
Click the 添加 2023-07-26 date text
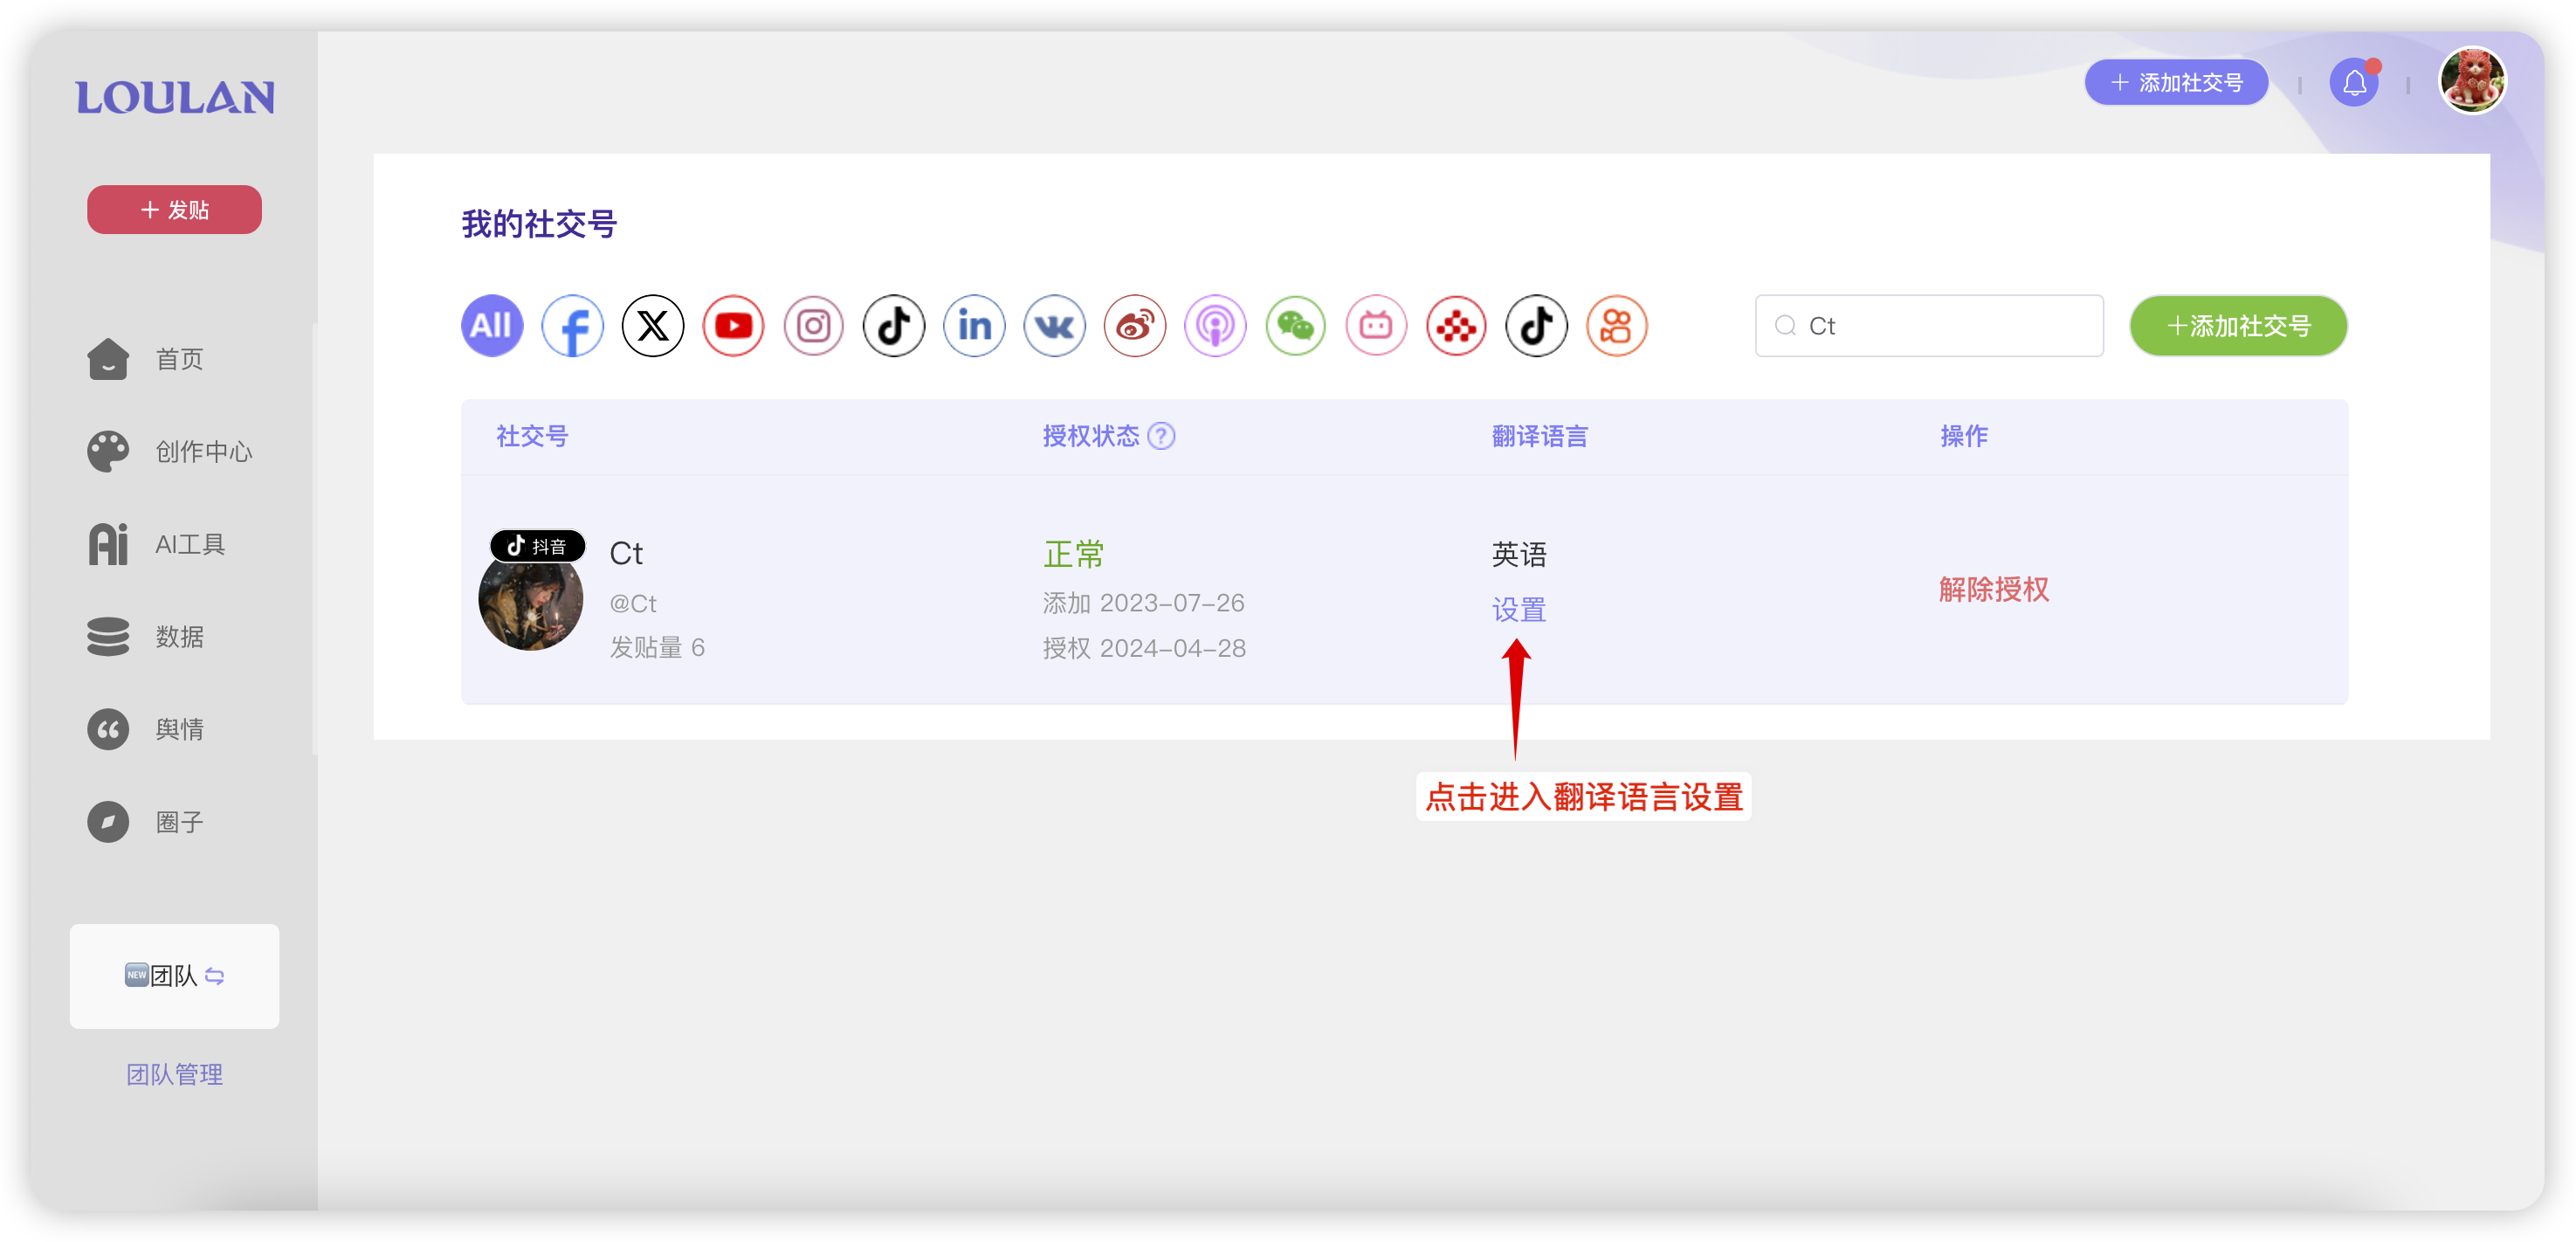point(1143,603)
